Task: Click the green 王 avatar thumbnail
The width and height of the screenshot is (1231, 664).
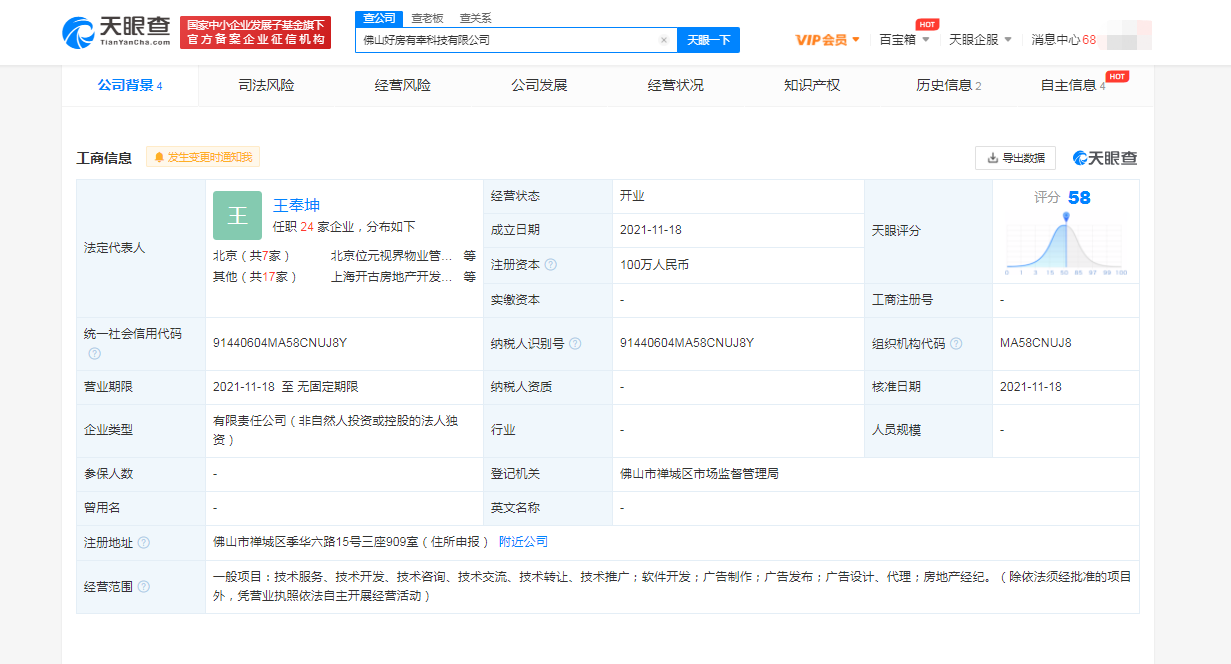Action: [237, 215]
